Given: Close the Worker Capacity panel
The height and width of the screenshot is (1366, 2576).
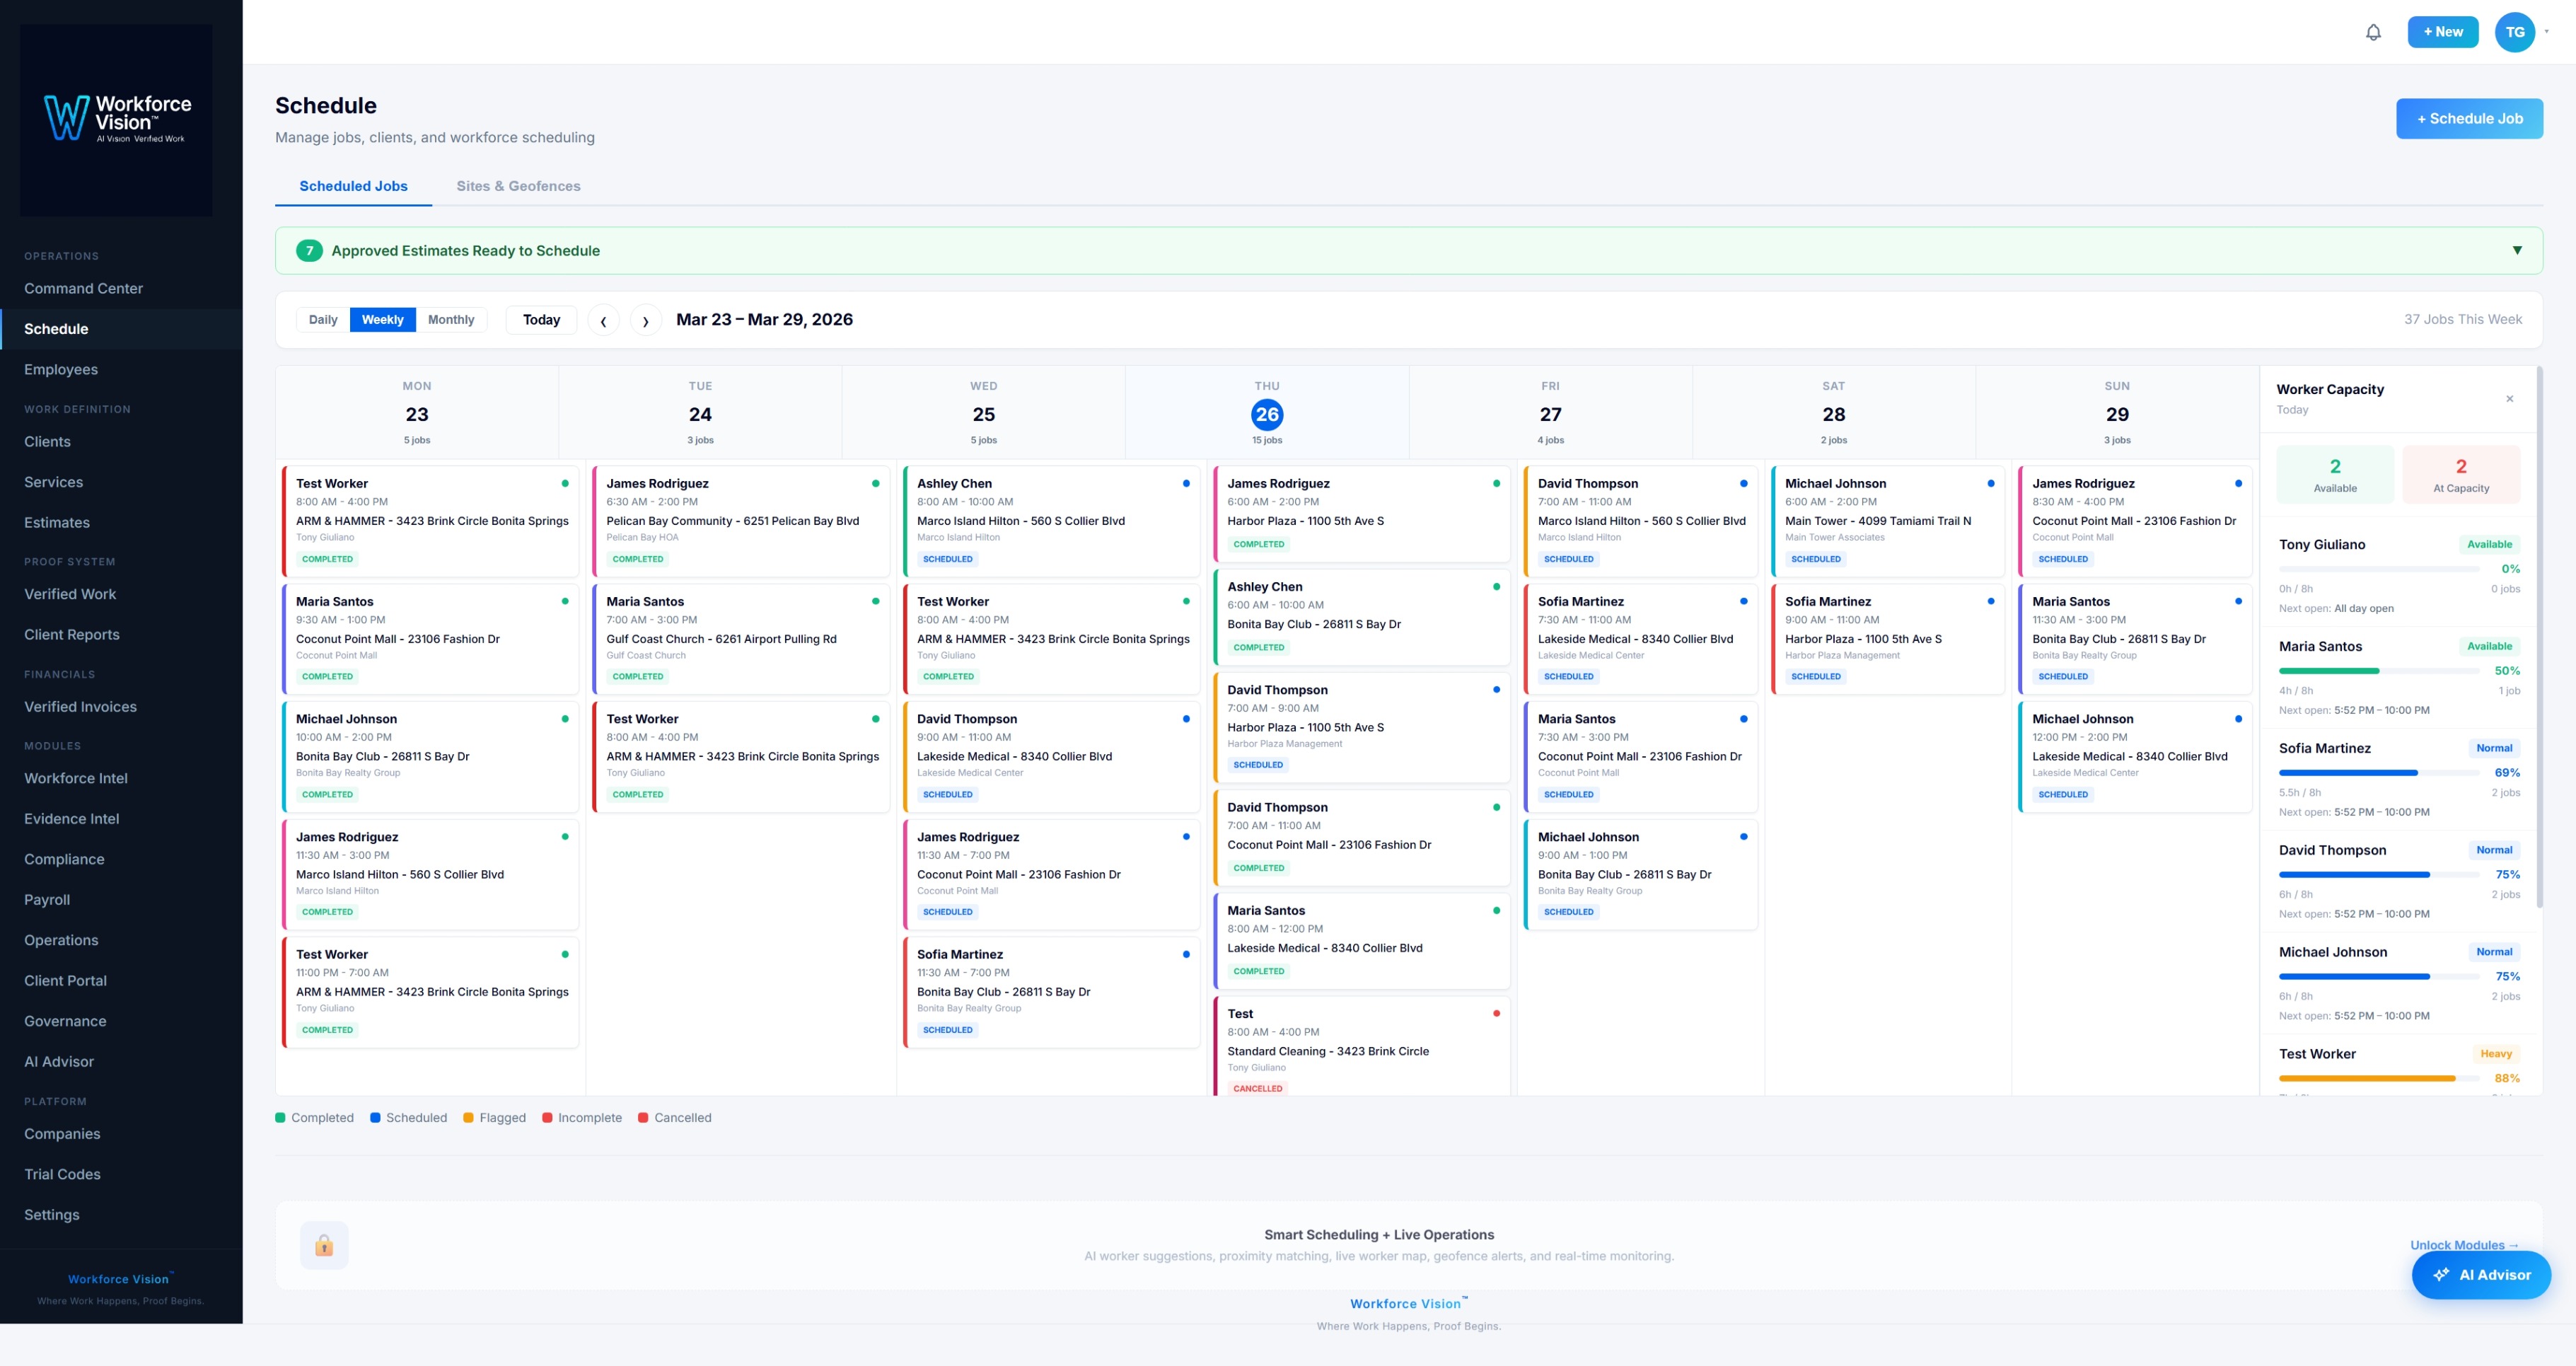Looking at the screenshot, I should [2509, 399].
